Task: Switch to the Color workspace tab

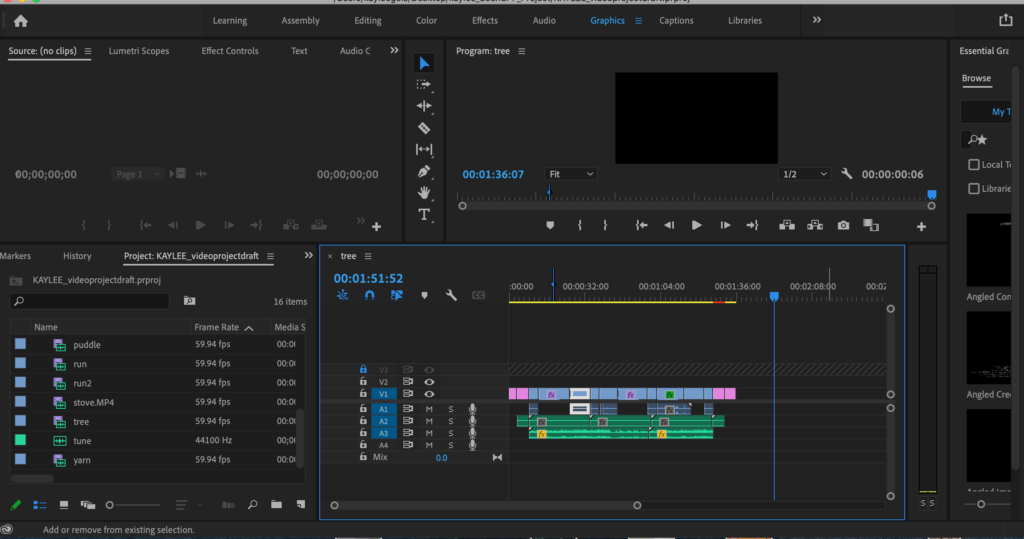Action: coord(426,20)
